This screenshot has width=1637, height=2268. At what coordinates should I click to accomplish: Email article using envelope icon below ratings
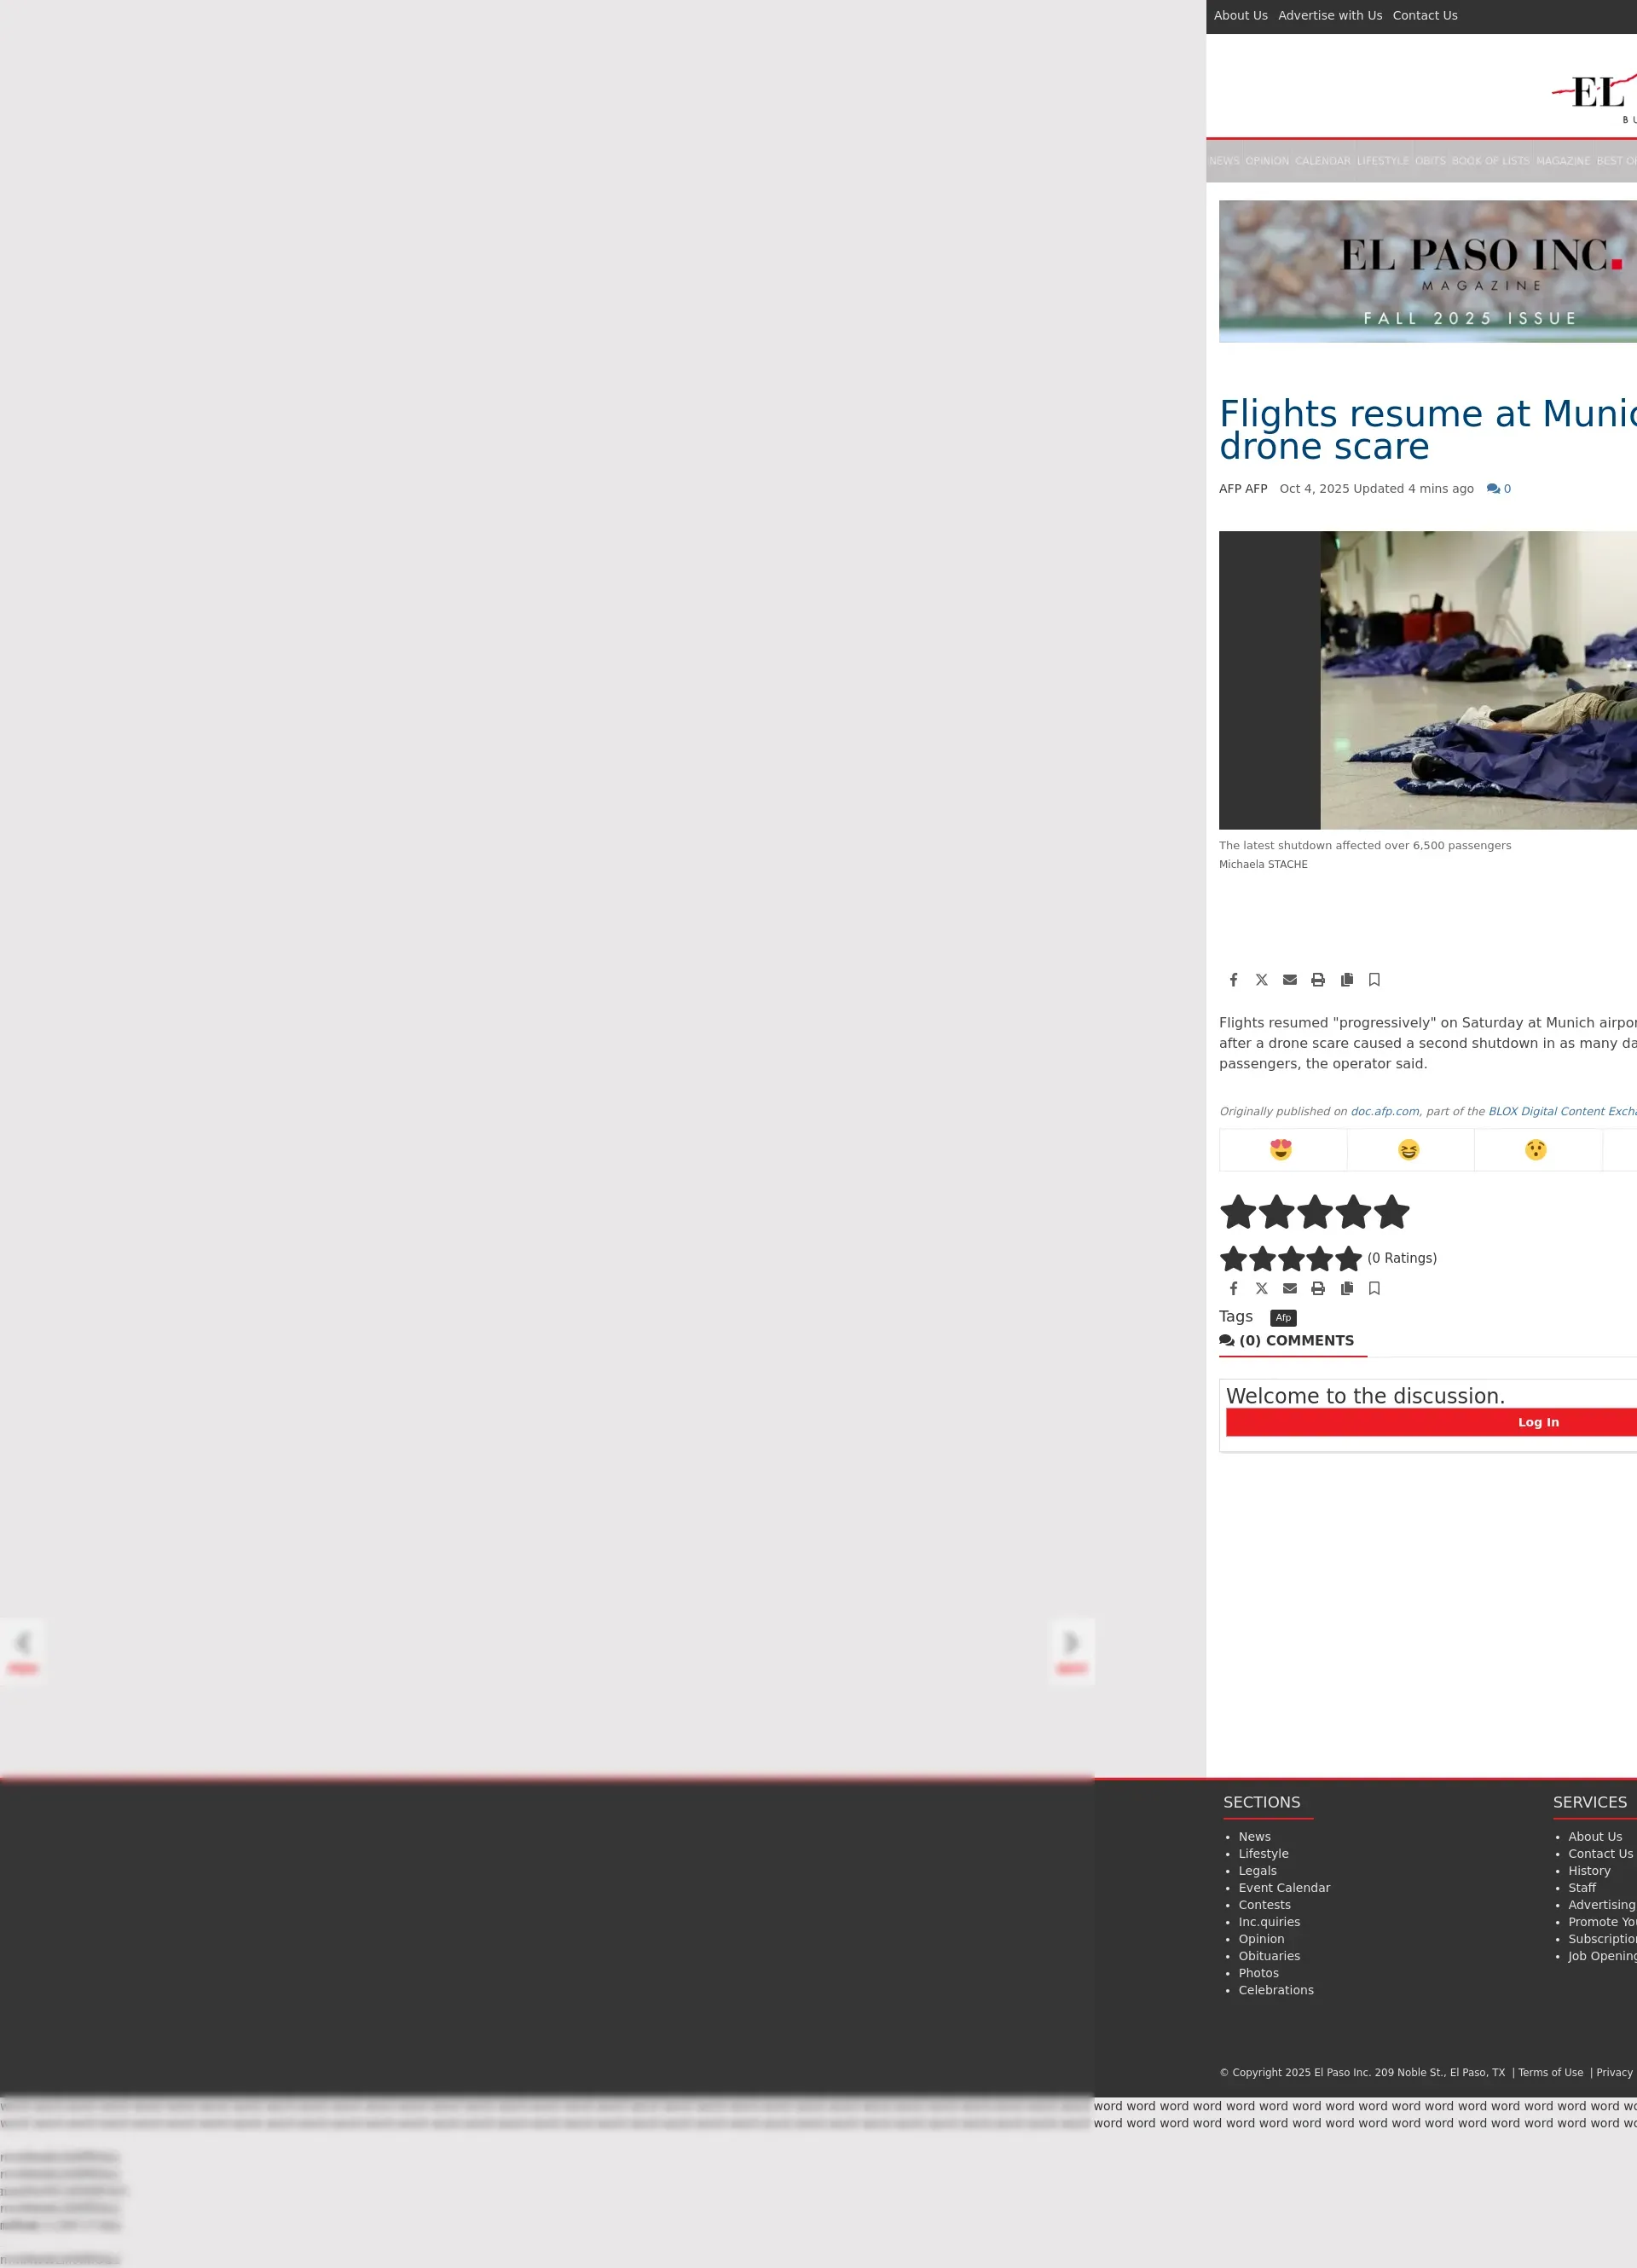pyautogui.click(x=1289, y=1288)
